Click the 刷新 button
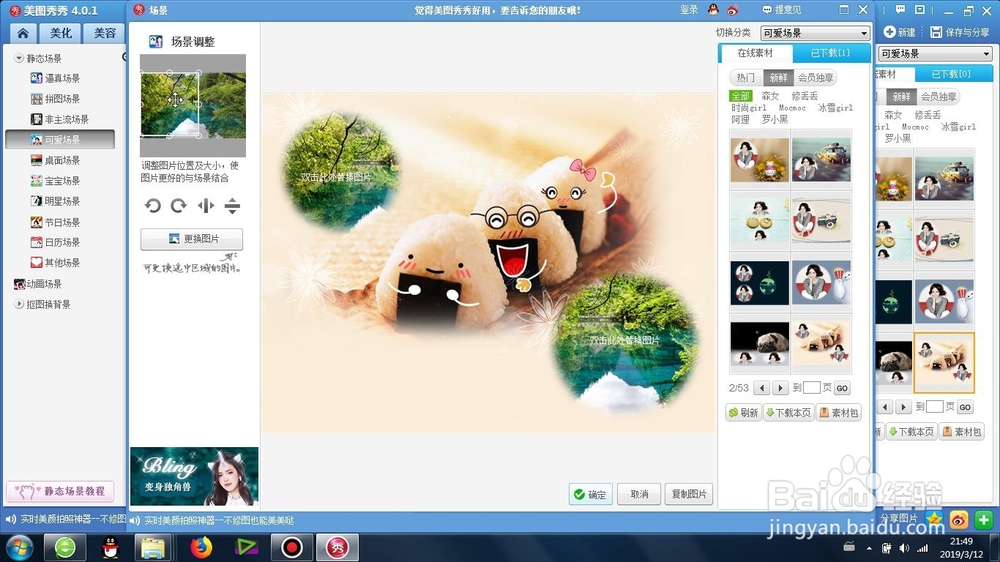Viewport: 1000px width, 562px height. pos(744,413)
